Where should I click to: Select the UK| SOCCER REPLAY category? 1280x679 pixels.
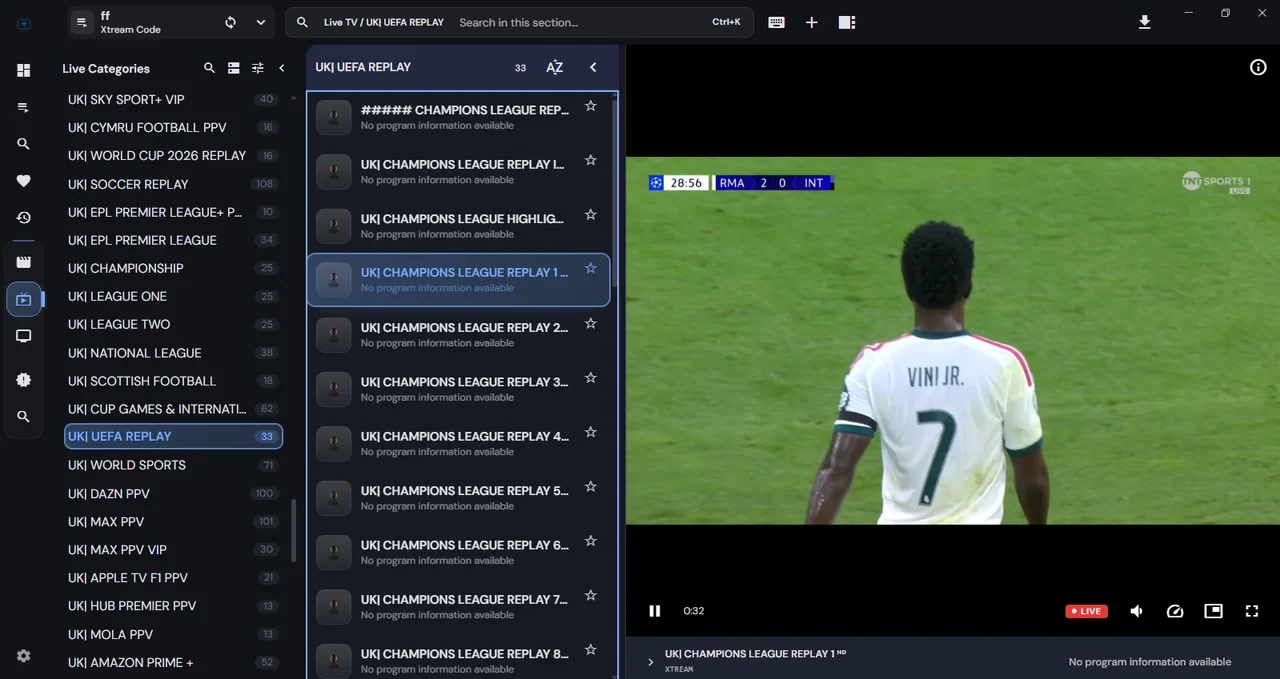coord(172,184)
